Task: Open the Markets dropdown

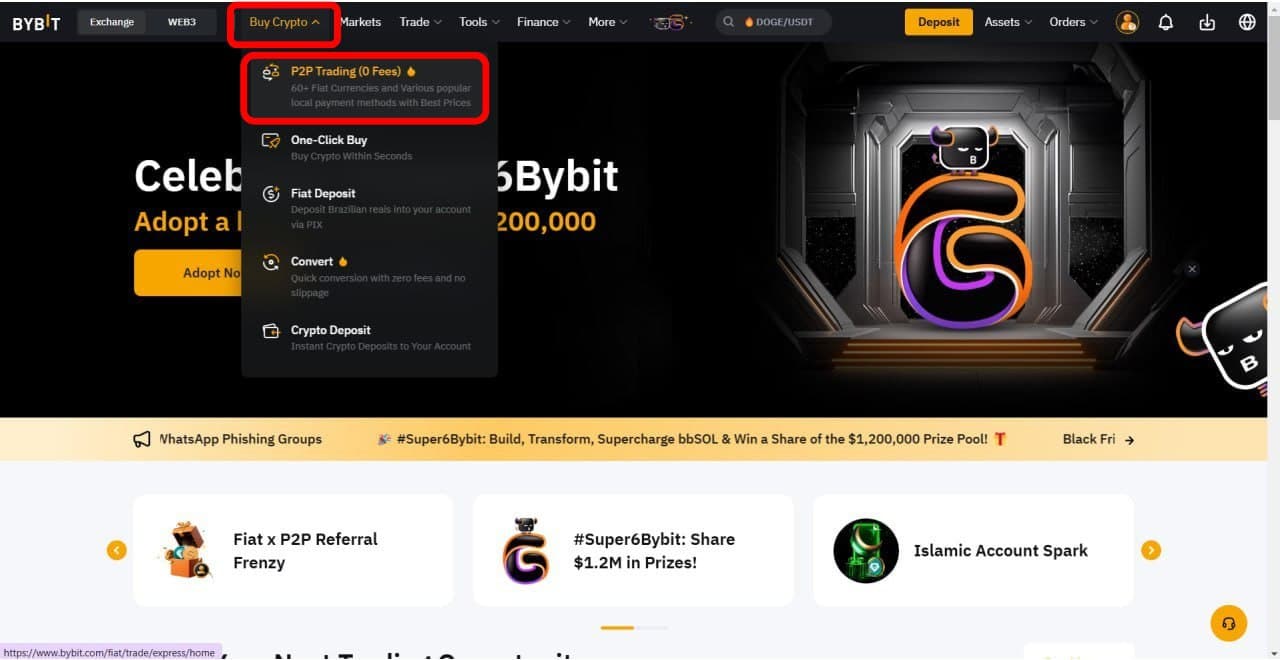Action: coord(359,21)
